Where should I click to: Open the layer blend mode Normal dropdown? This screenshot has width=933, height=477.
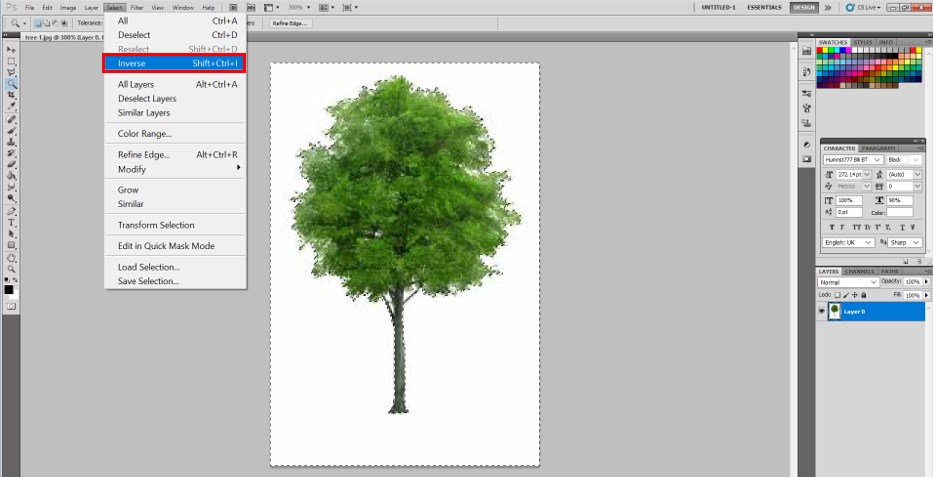(x=848, y=283)
